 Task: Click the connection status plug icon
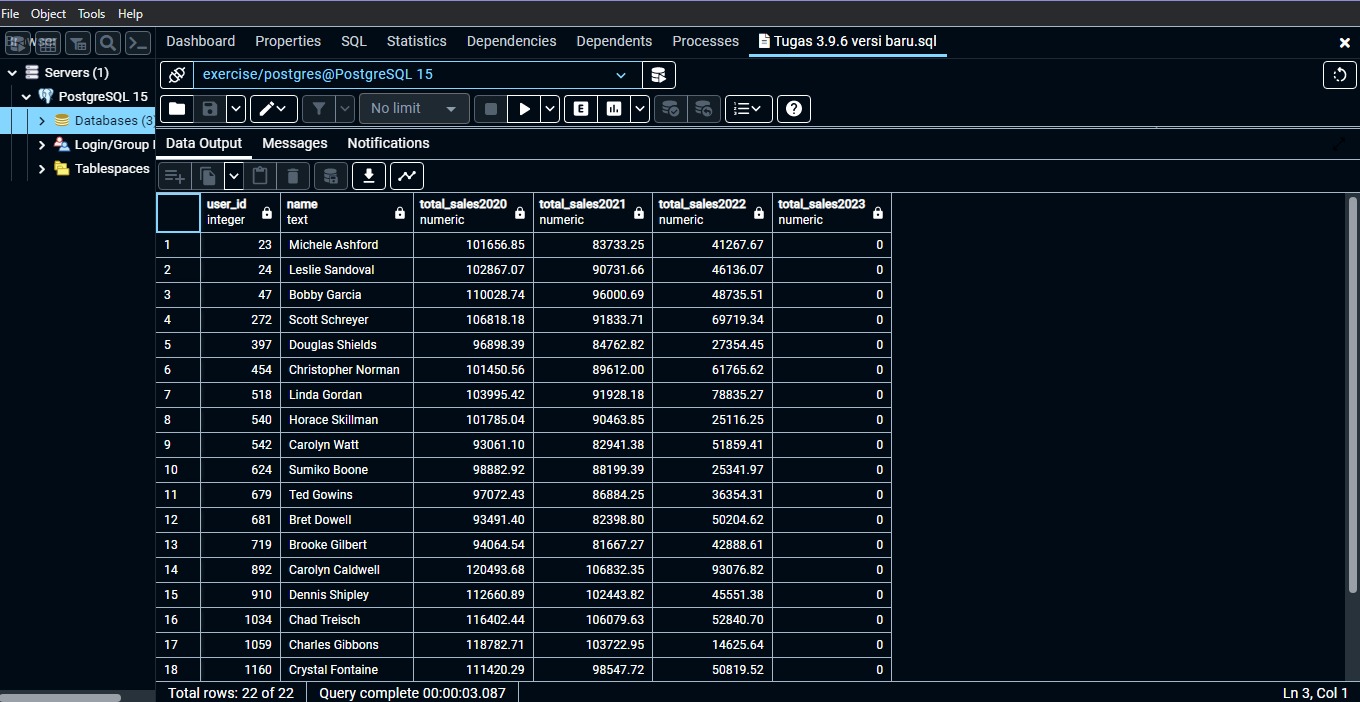click(x=177, y=75)
